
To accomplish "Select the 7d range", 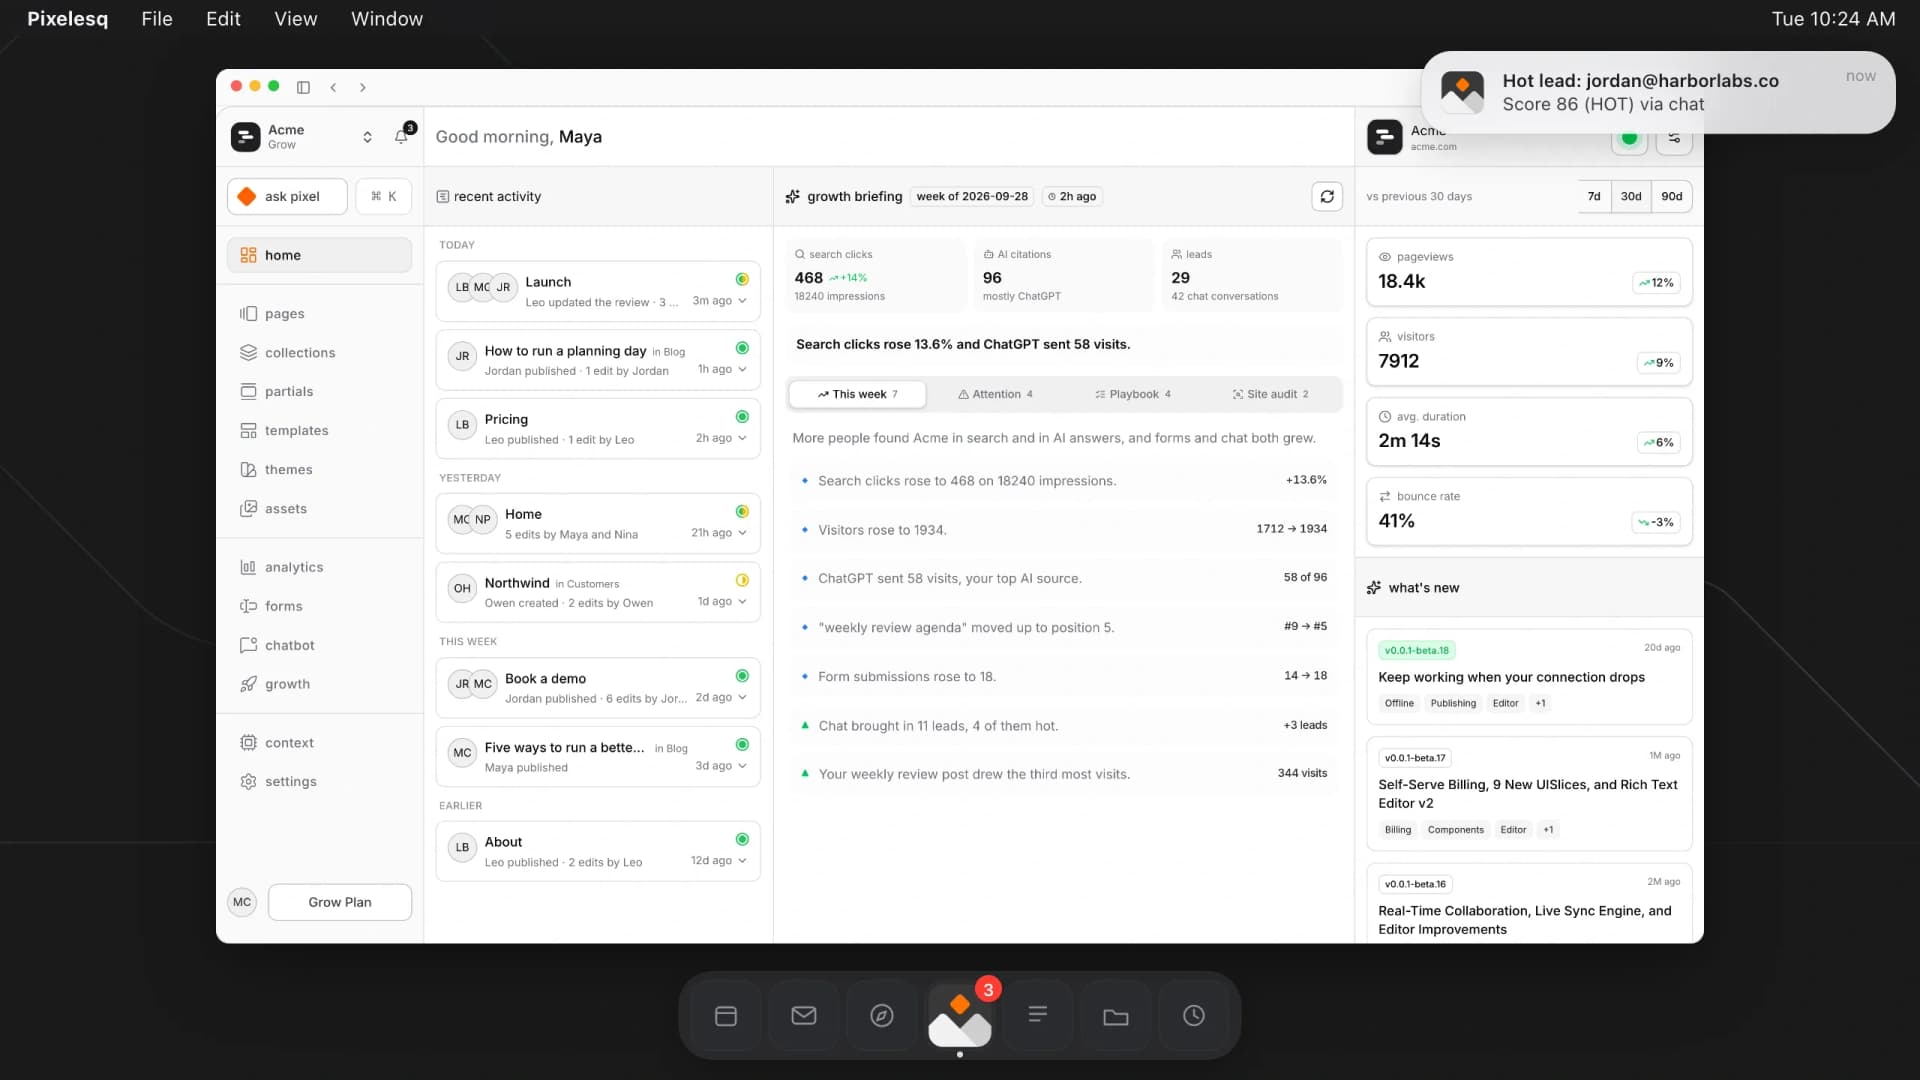I will tap(1594, 196).
